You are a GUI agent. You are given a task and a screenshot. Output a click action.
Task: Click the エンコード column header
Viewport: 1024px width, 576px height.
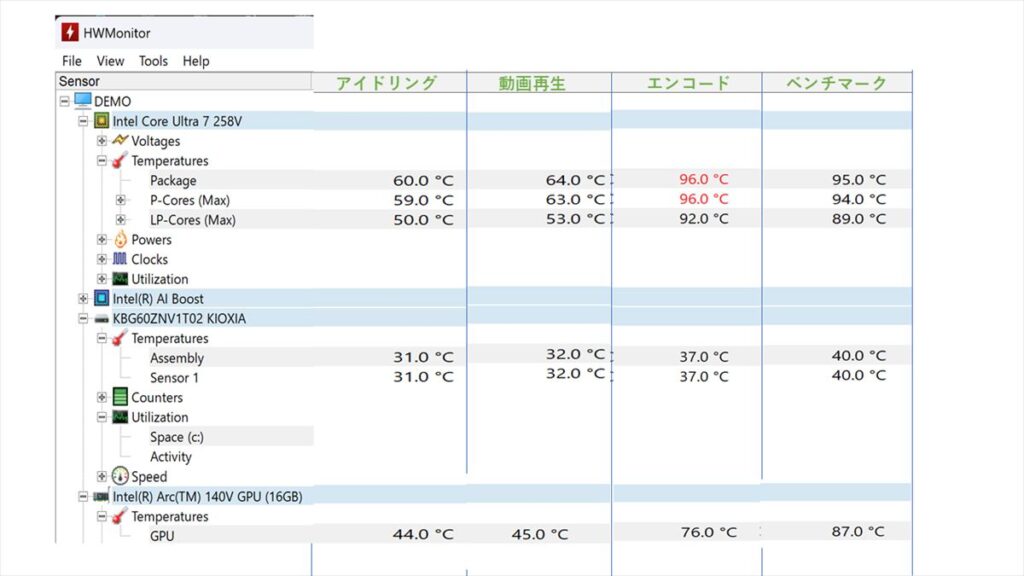(x=688, y=83)
